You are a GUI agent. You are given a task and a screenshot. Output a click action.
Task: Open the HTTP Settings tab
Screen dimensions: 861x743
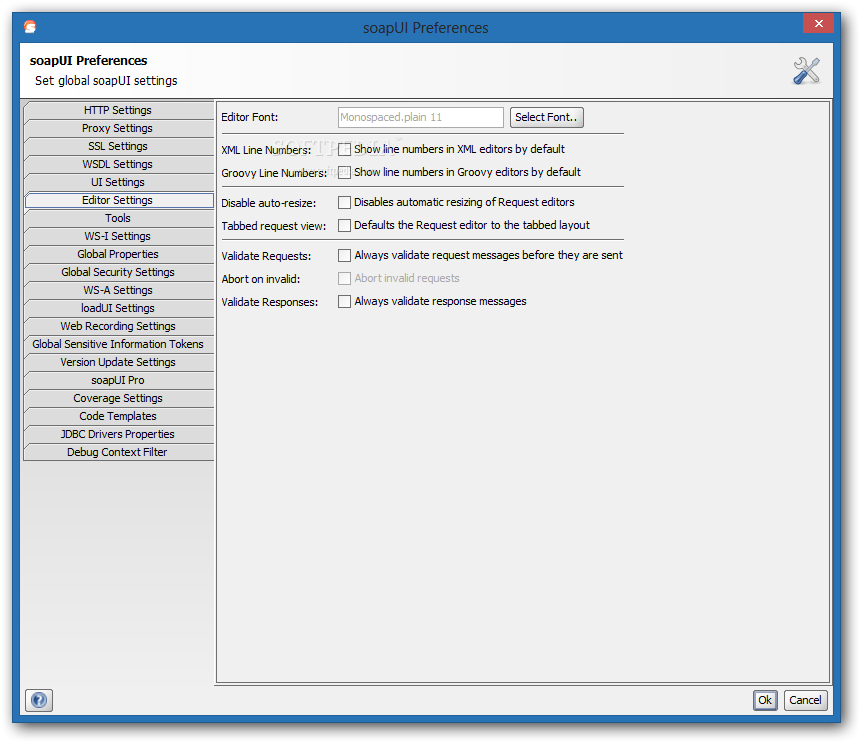pos(118,110)
